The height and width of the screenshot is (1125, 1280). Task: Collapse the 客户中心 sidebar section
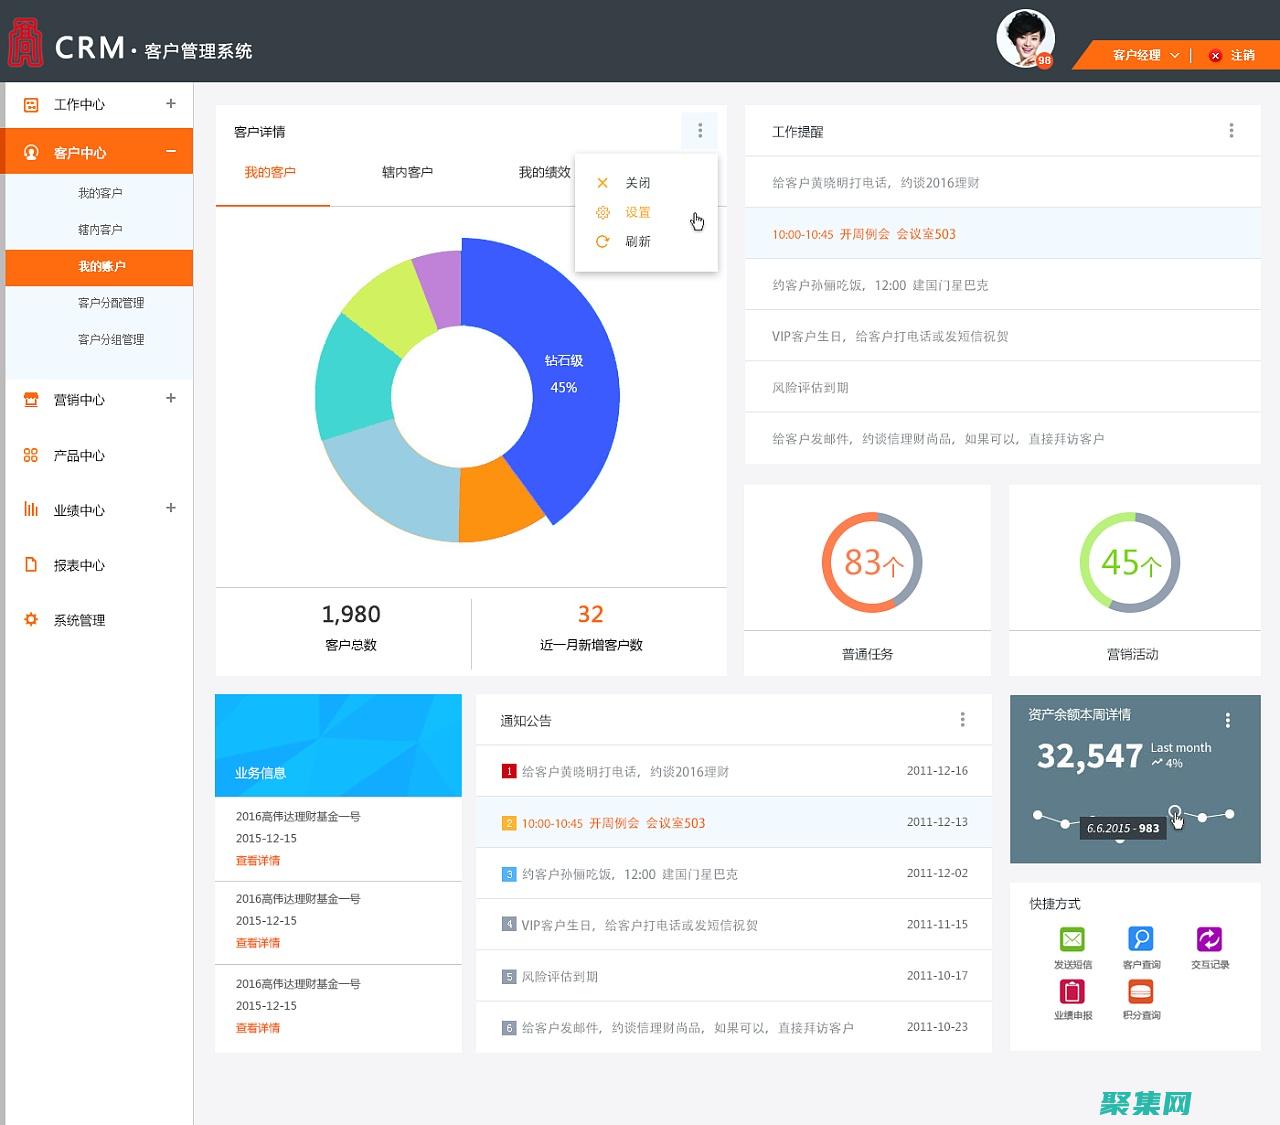tap(170, 151)
